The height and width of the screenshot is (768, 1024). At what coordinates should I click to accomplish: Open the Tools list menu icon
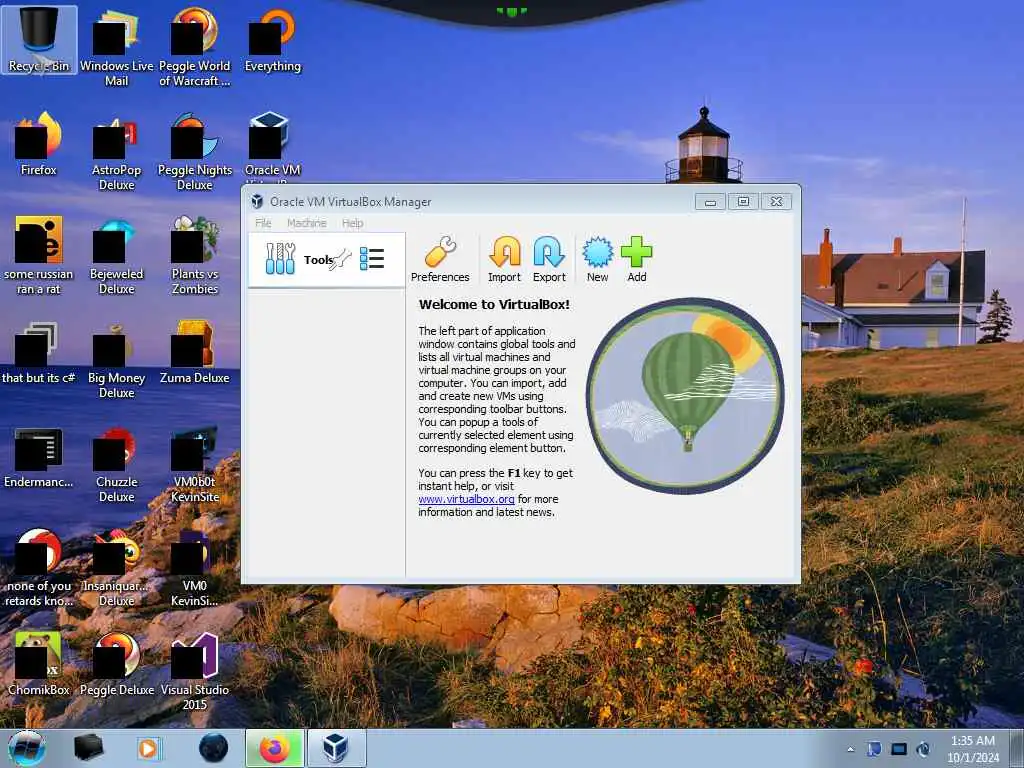coord(372,259)
